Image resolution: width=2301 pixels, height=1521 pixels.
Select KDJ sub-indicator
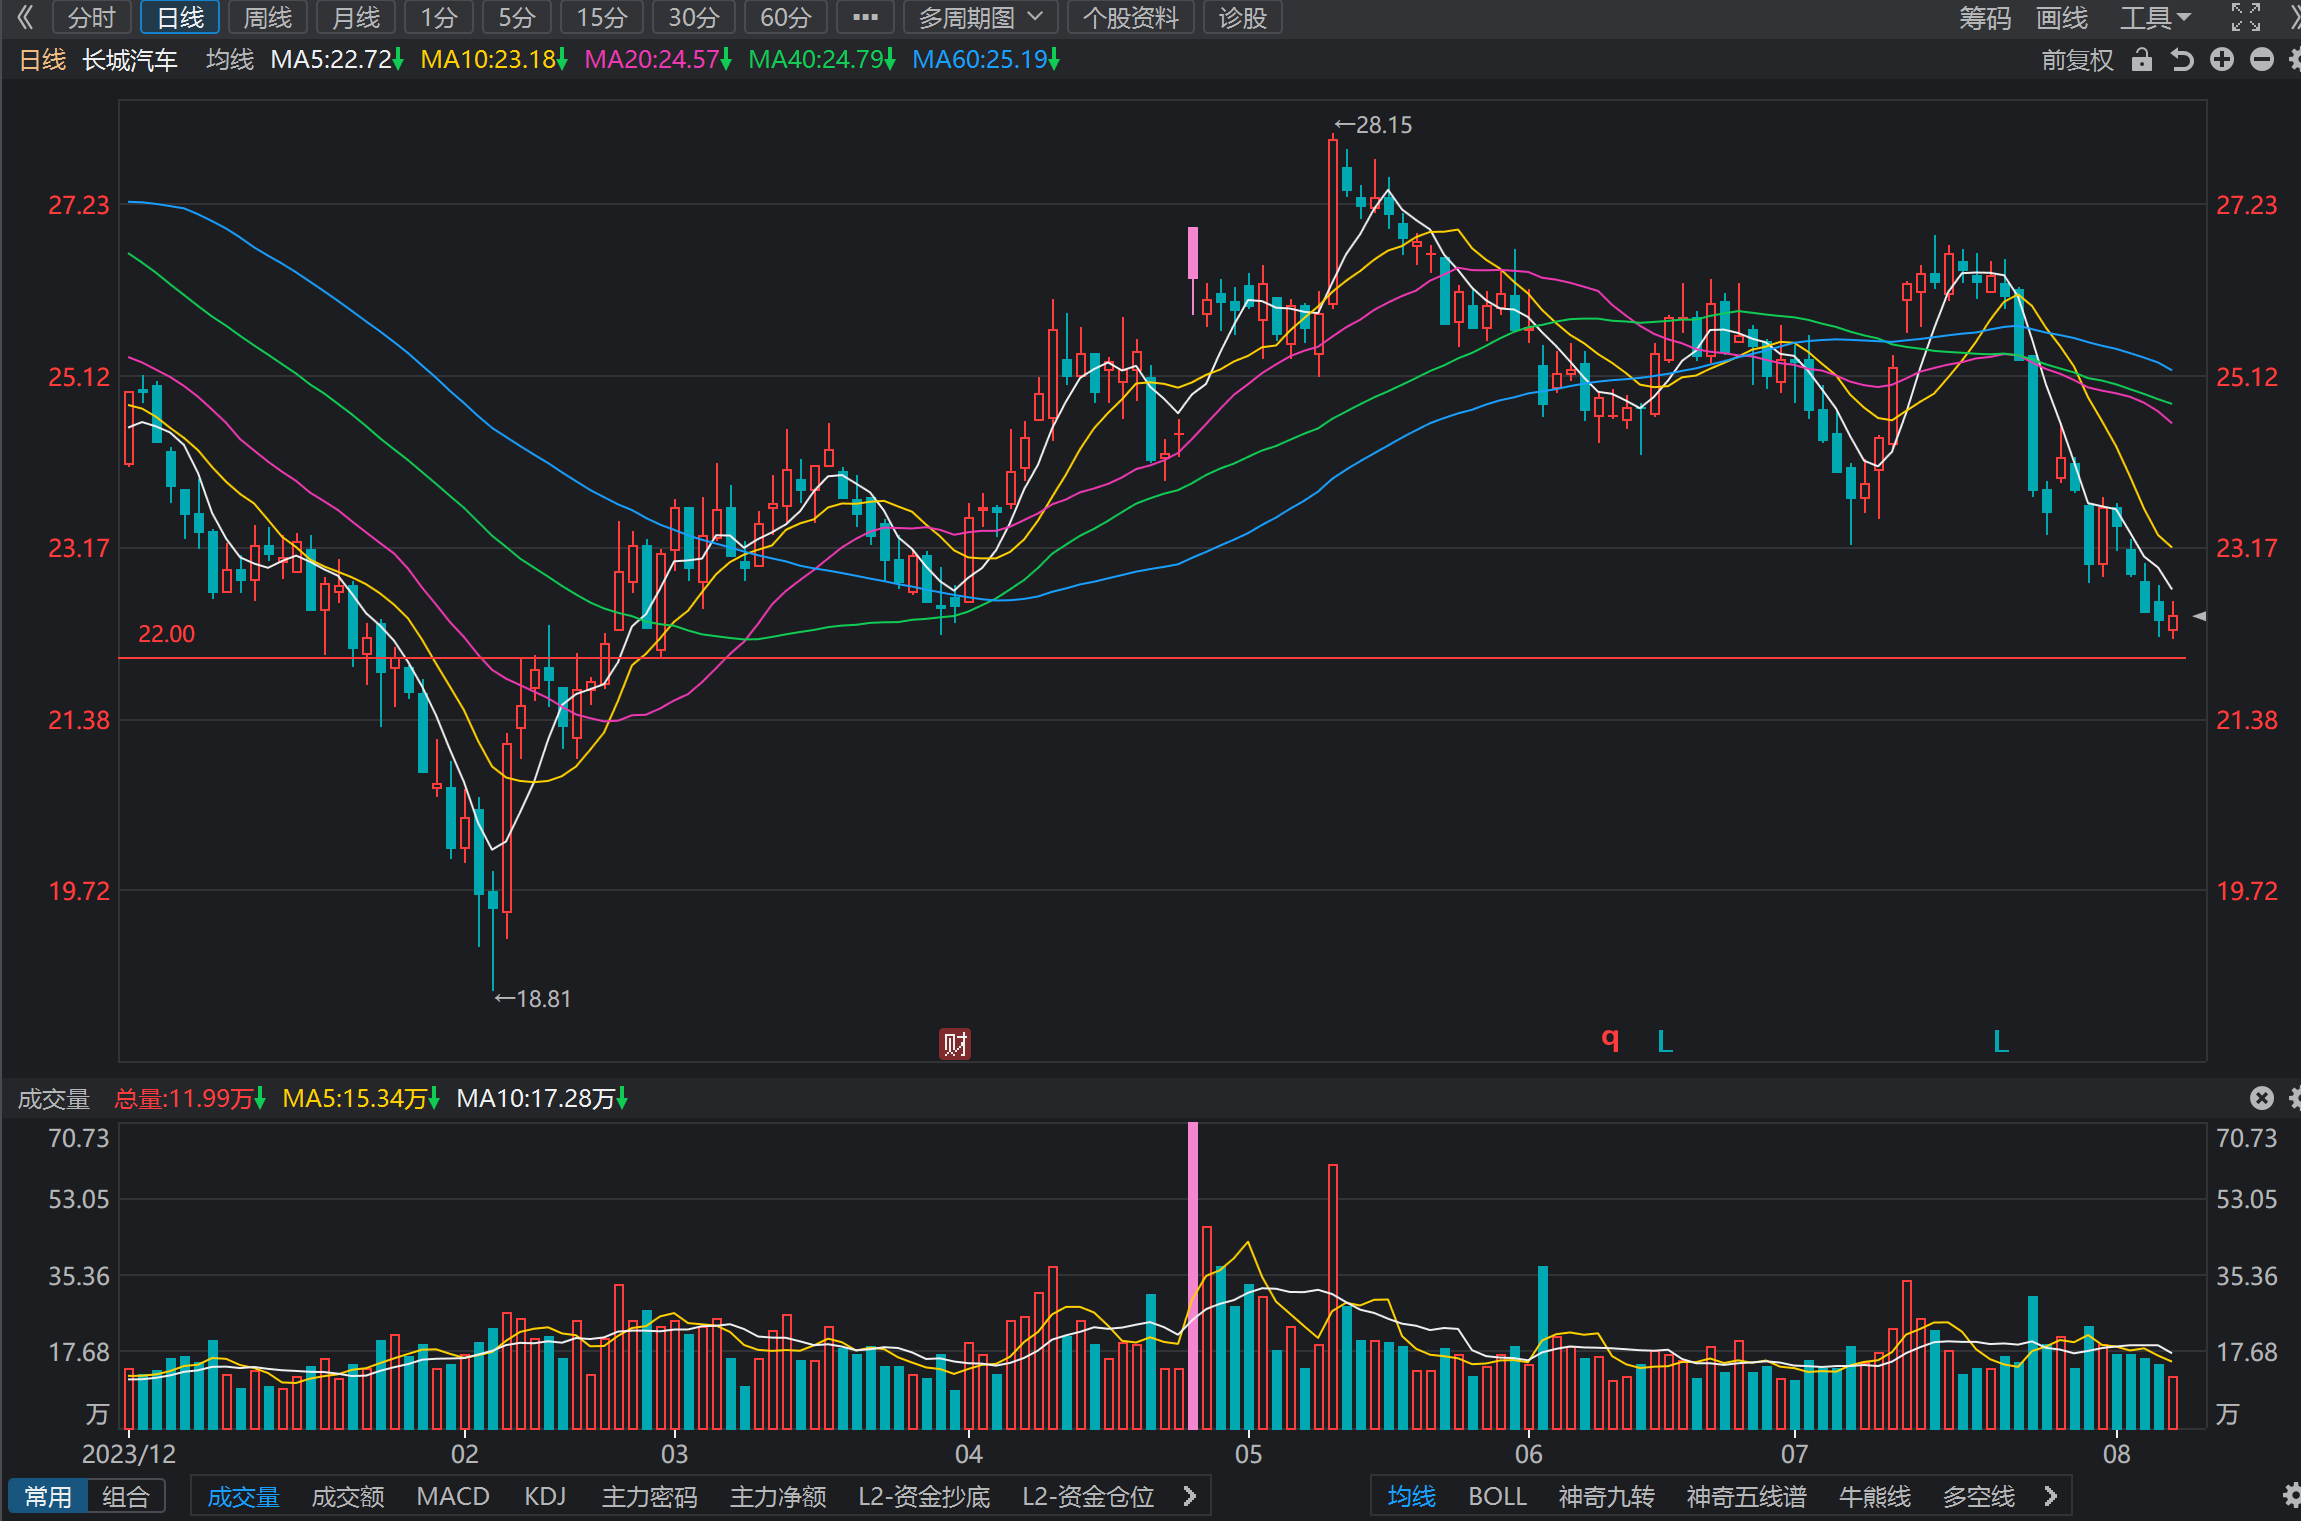pyautogui.click(x=545, y=1496)
